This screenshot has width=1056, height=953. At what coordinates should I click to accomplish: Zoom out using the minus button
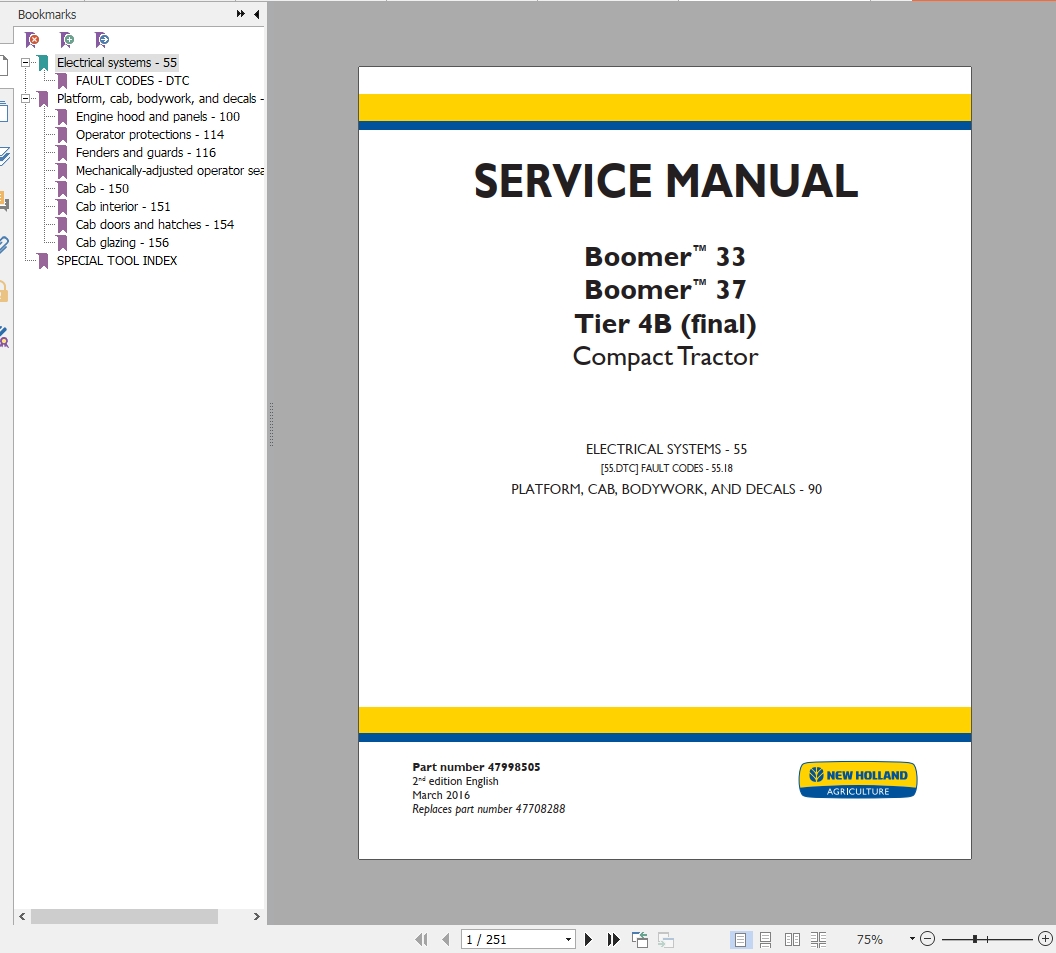(927, 939)
